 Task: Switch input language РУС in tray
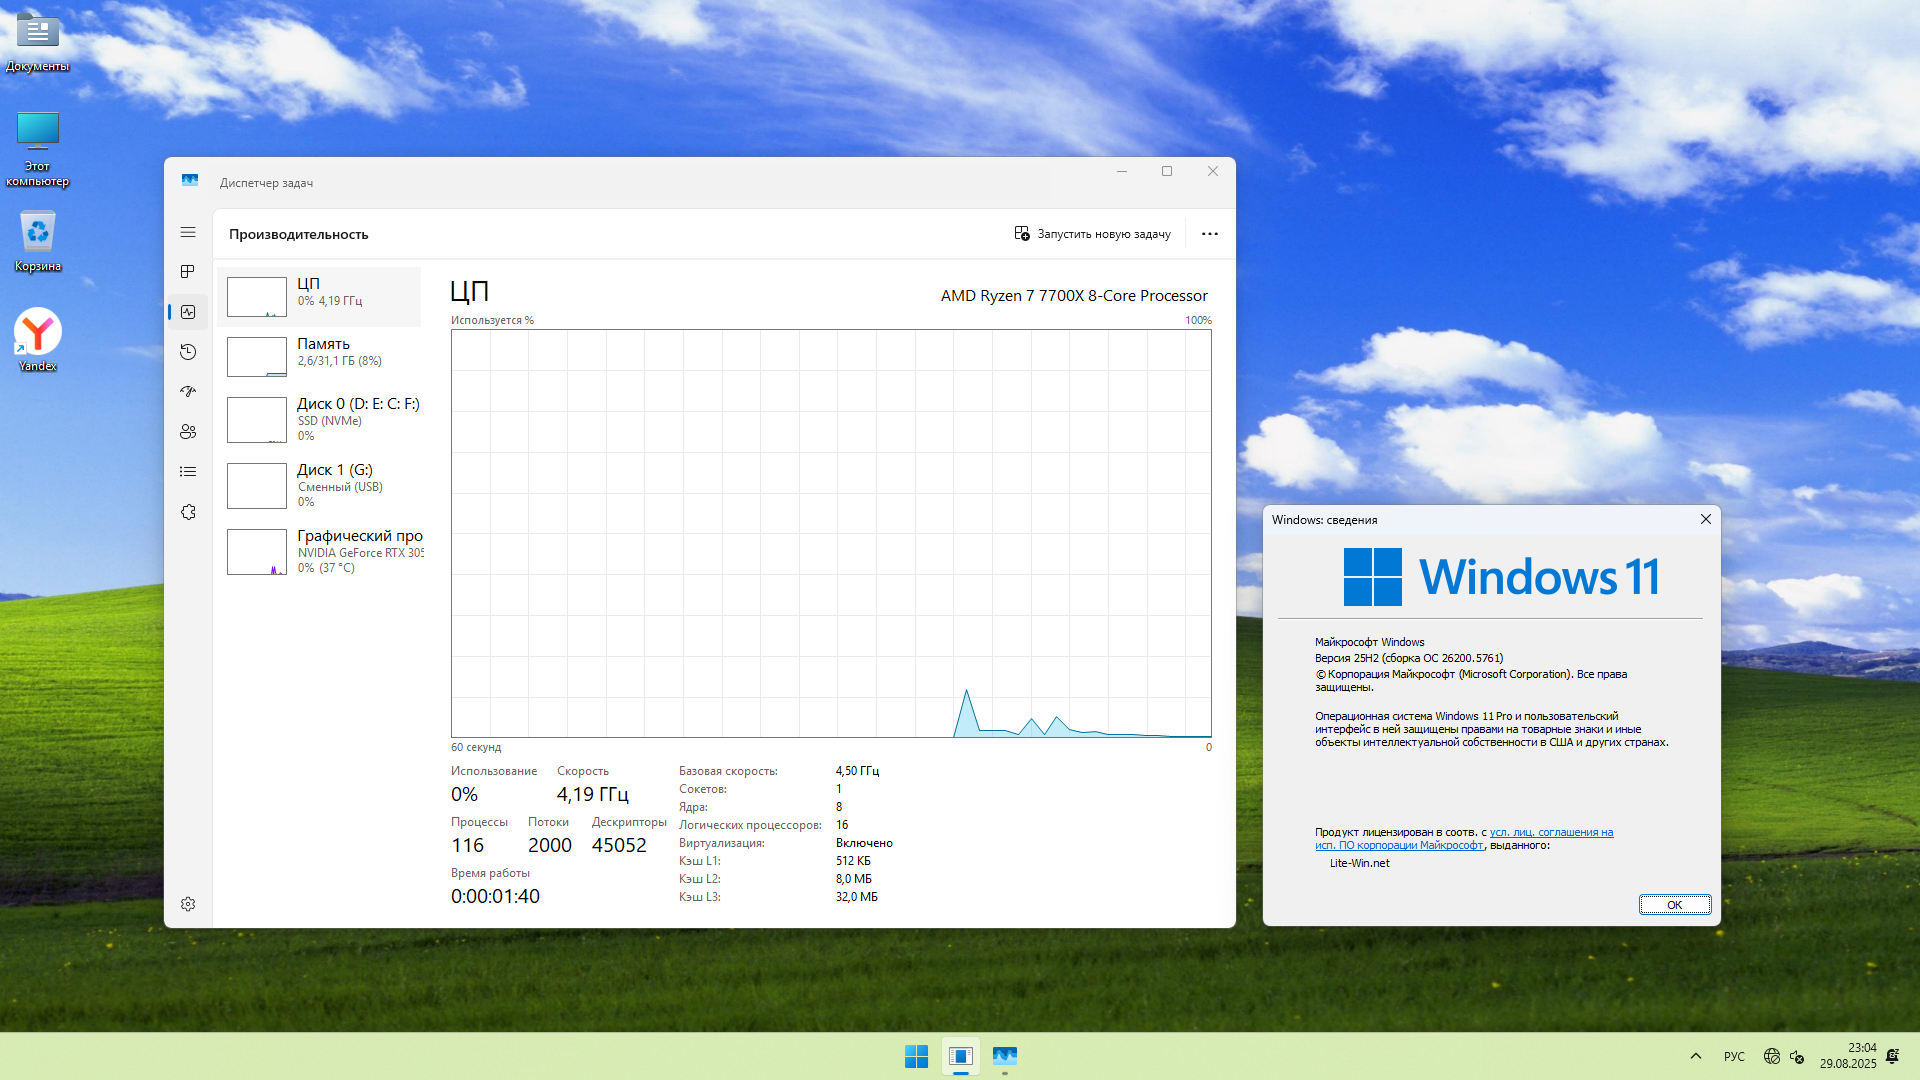(x=1734, y=1056)
